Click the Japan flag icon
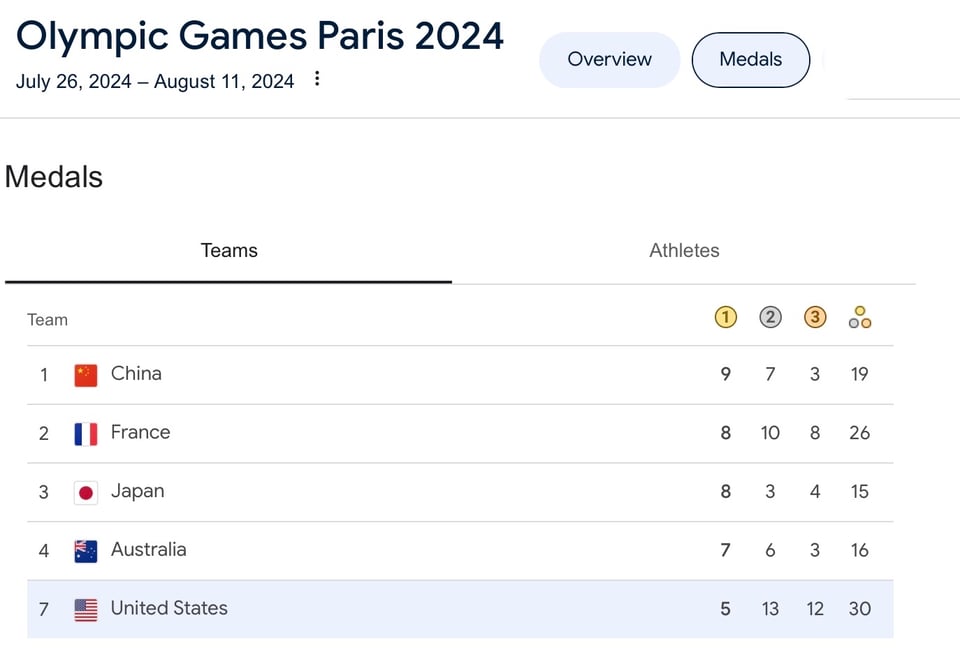Screen dimensions: 960x648 point(86,492)
